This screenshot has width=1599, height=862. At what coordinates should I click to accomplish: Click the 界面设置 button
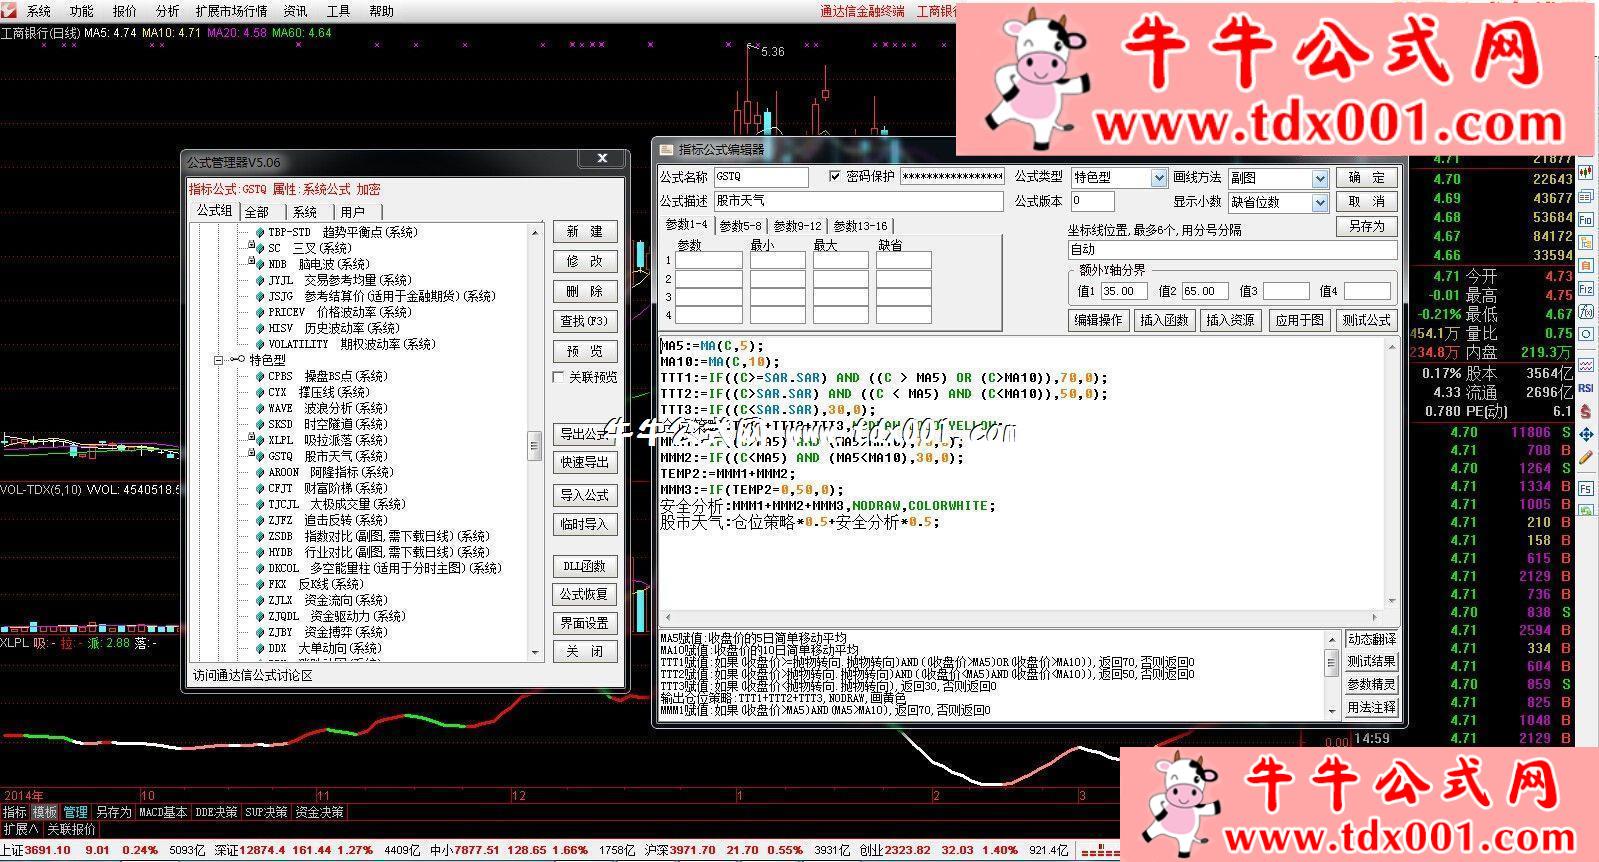click(585, 622)
